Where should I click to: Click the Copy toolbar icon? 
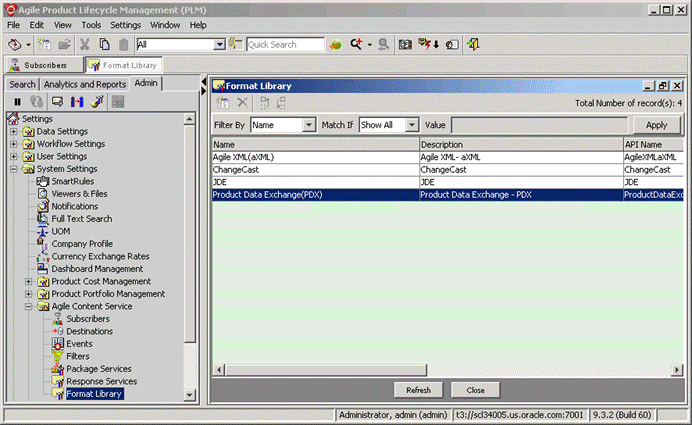105,44
